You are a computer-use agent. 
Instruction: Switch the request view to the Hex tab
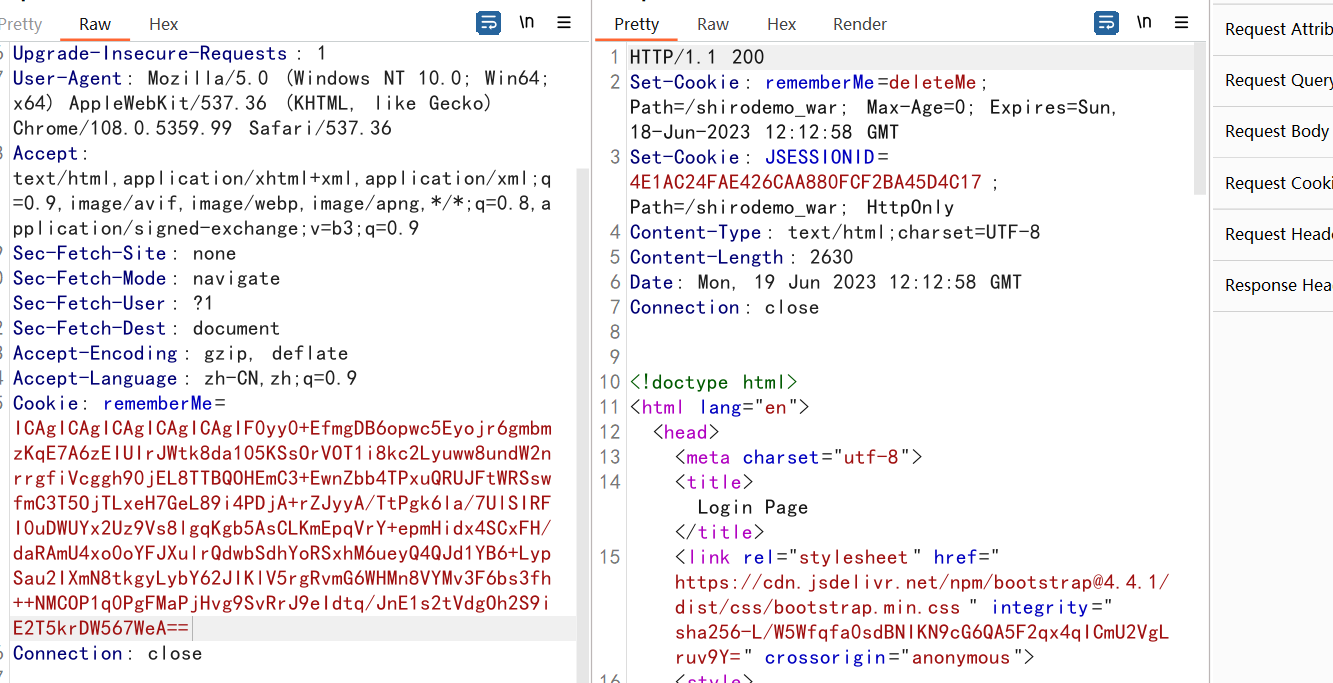tap(164, 24)
